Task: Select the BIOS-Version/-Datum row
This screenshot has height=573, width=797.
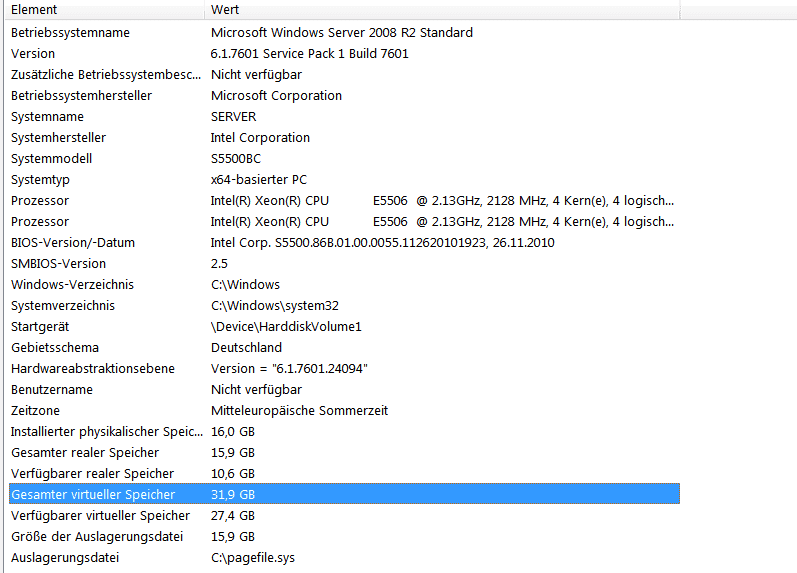Action: [x=73, y=243]
